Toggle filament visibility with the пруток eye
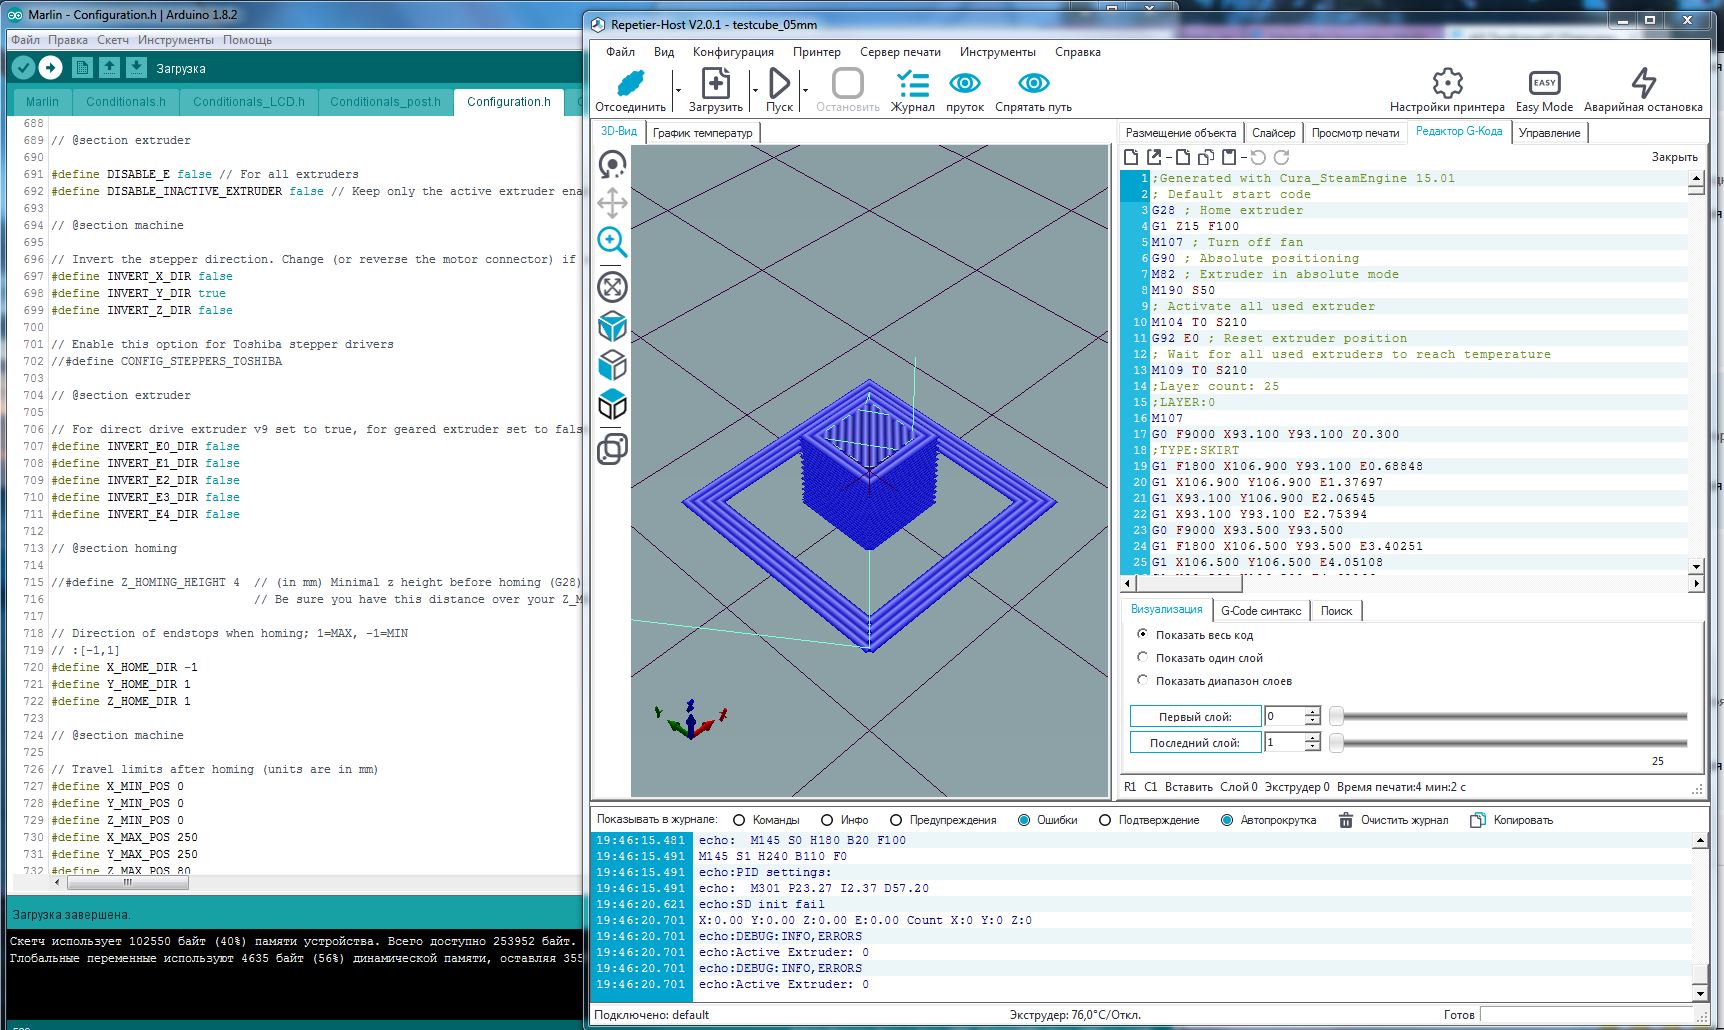The image size is (1724, 1030). tap(965, 83)
